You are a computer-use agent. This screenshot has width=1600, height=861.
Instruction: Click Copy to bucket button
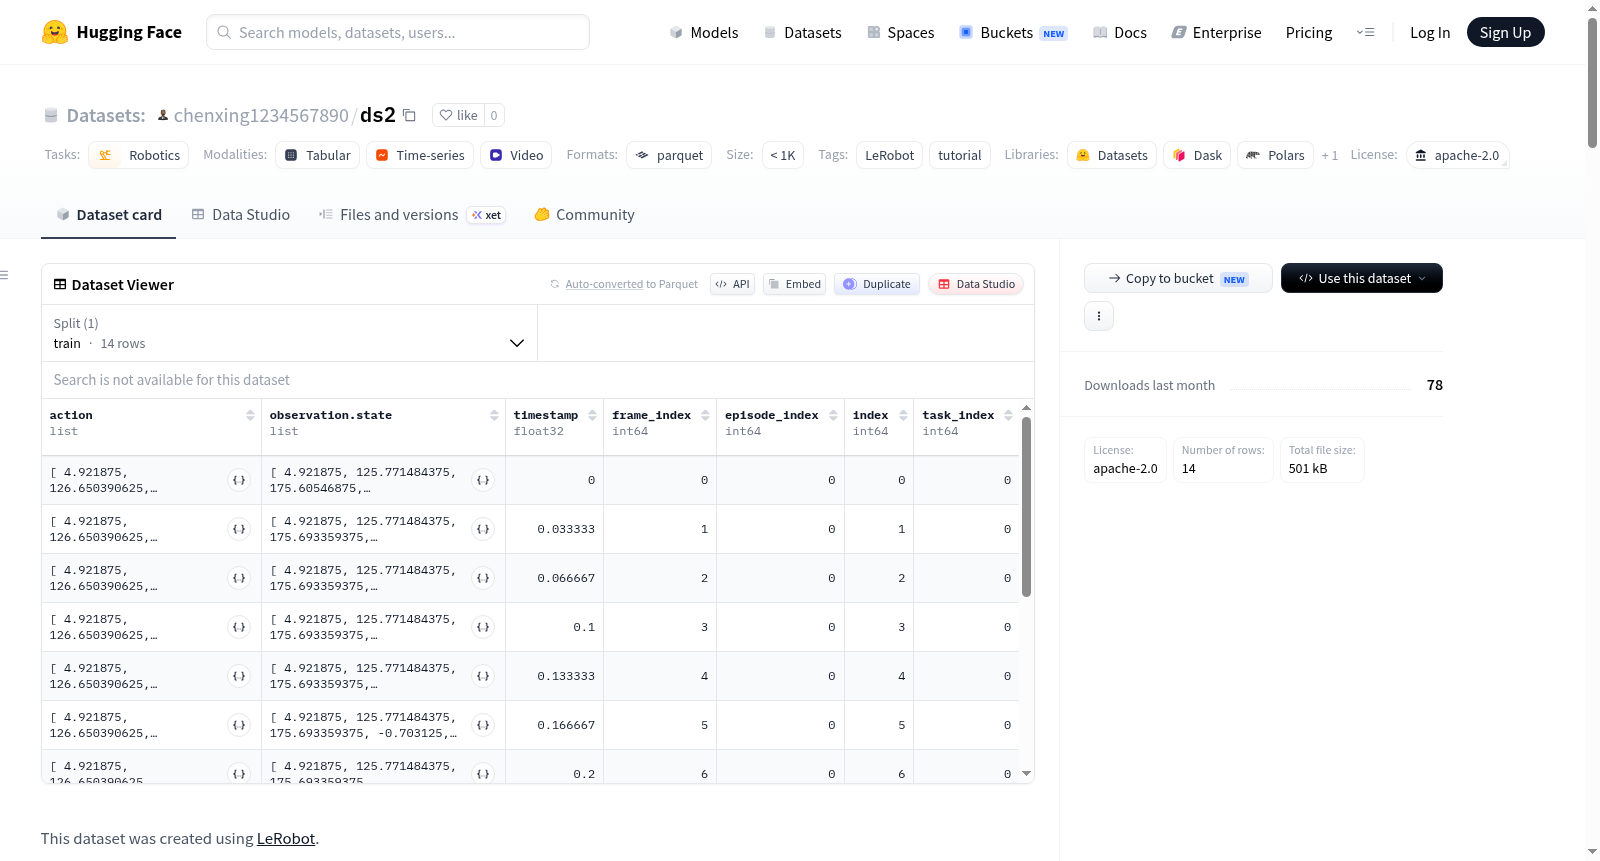(x=1178, y=278)
